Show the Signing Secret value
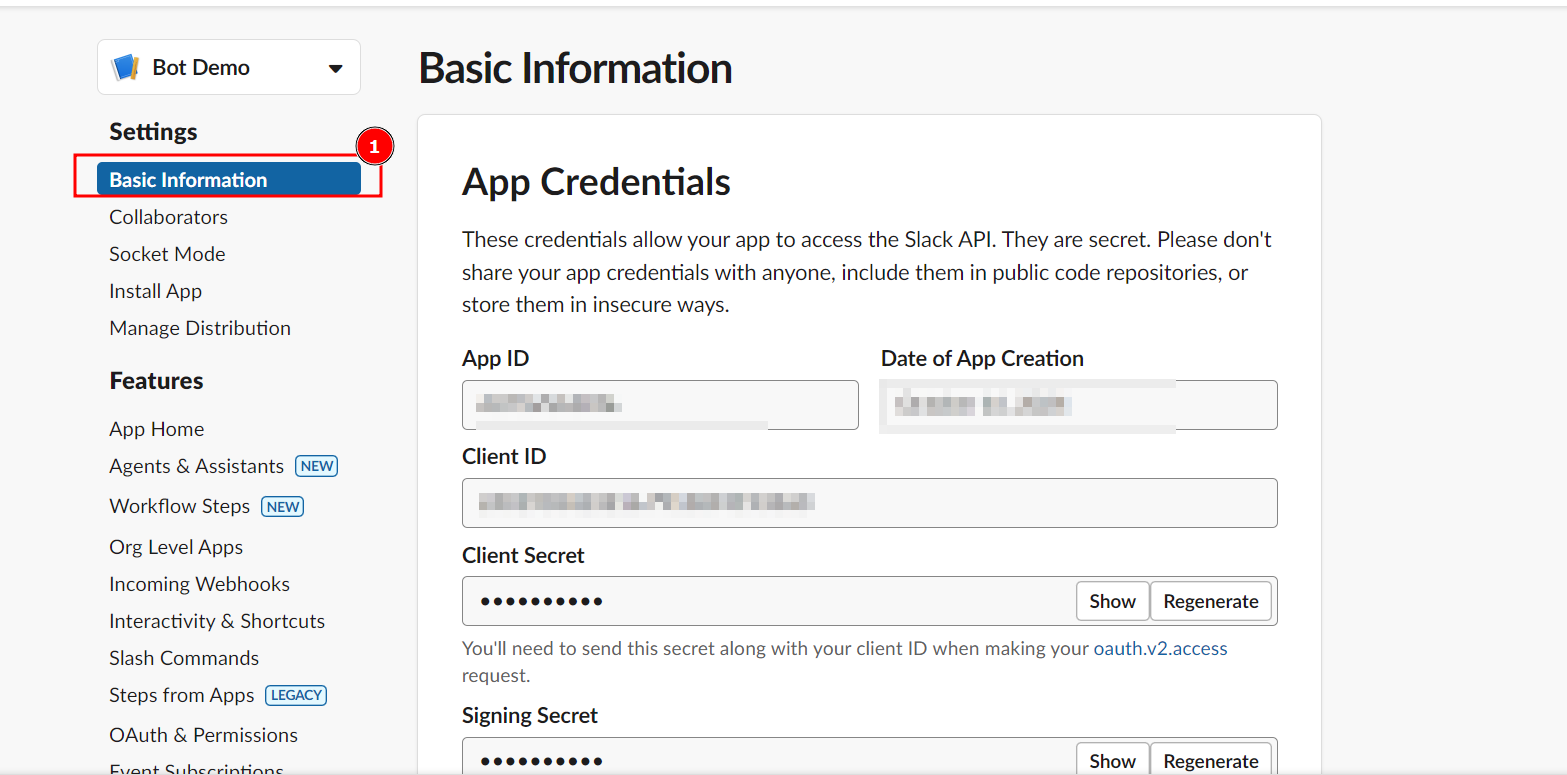1567x775 pixels. click(x=1112, y=759)
